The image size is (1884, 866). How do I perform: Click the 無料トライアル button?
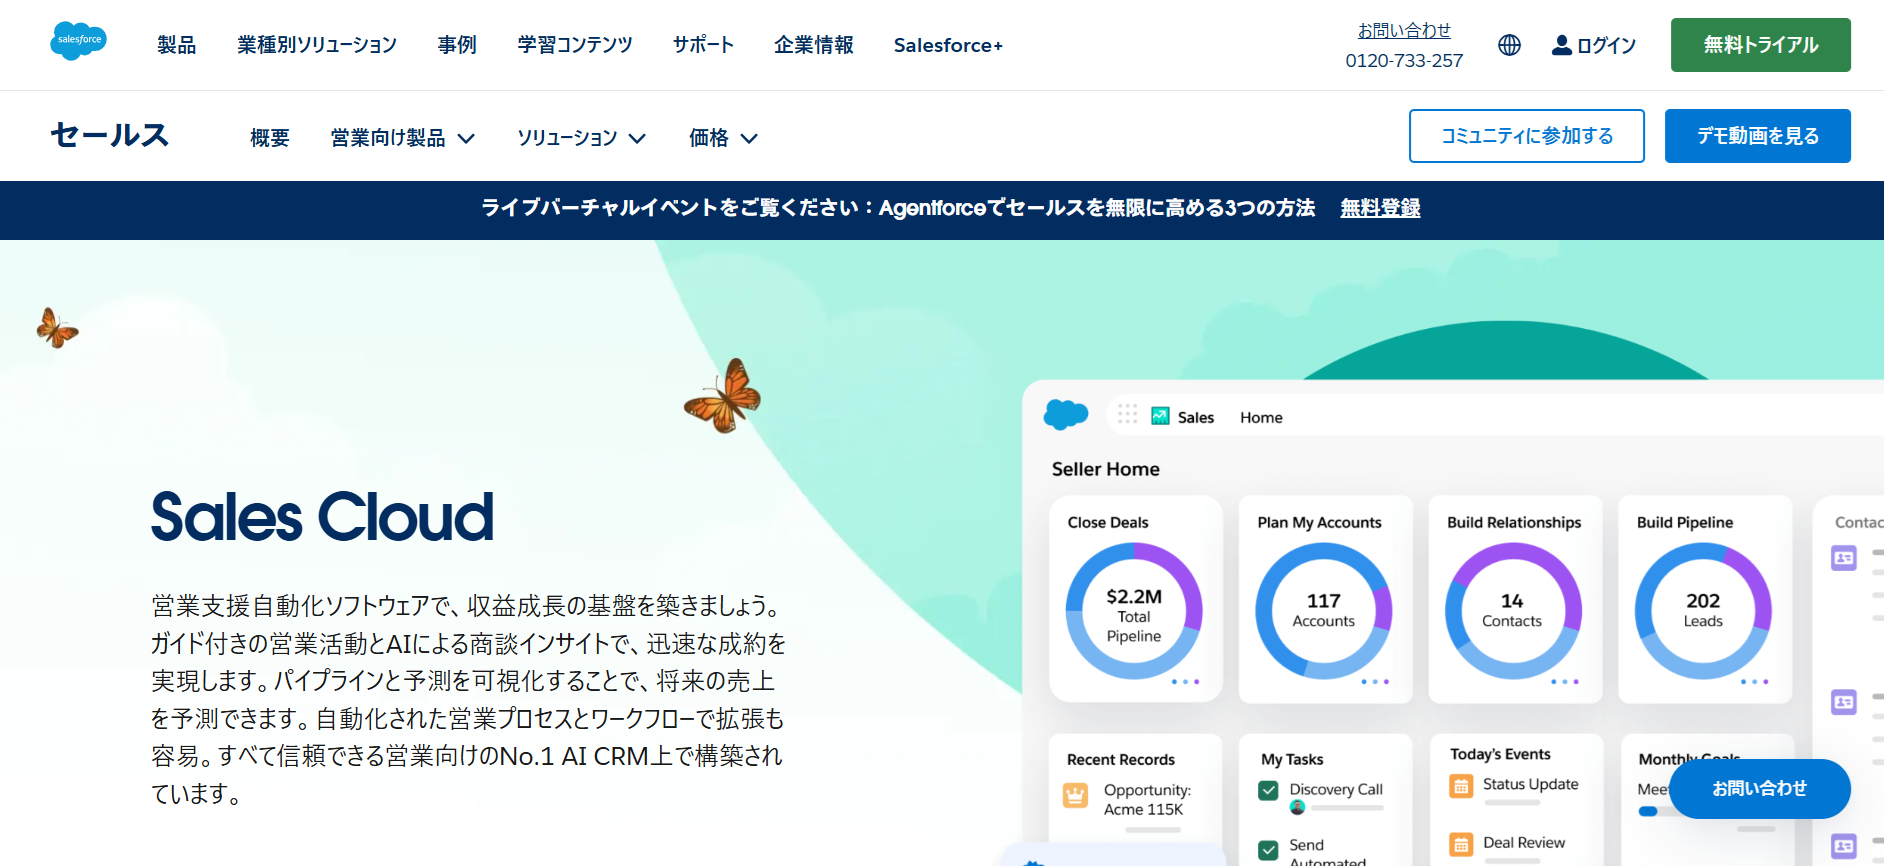pos(1760,45)
